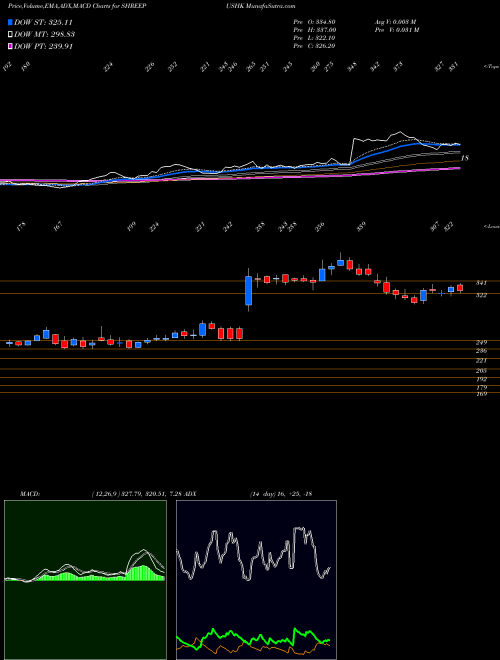This screenshot has width=500, height=660.
Task: Click the blue DOW ST legend swatch
Action: [x=10, y=22]
